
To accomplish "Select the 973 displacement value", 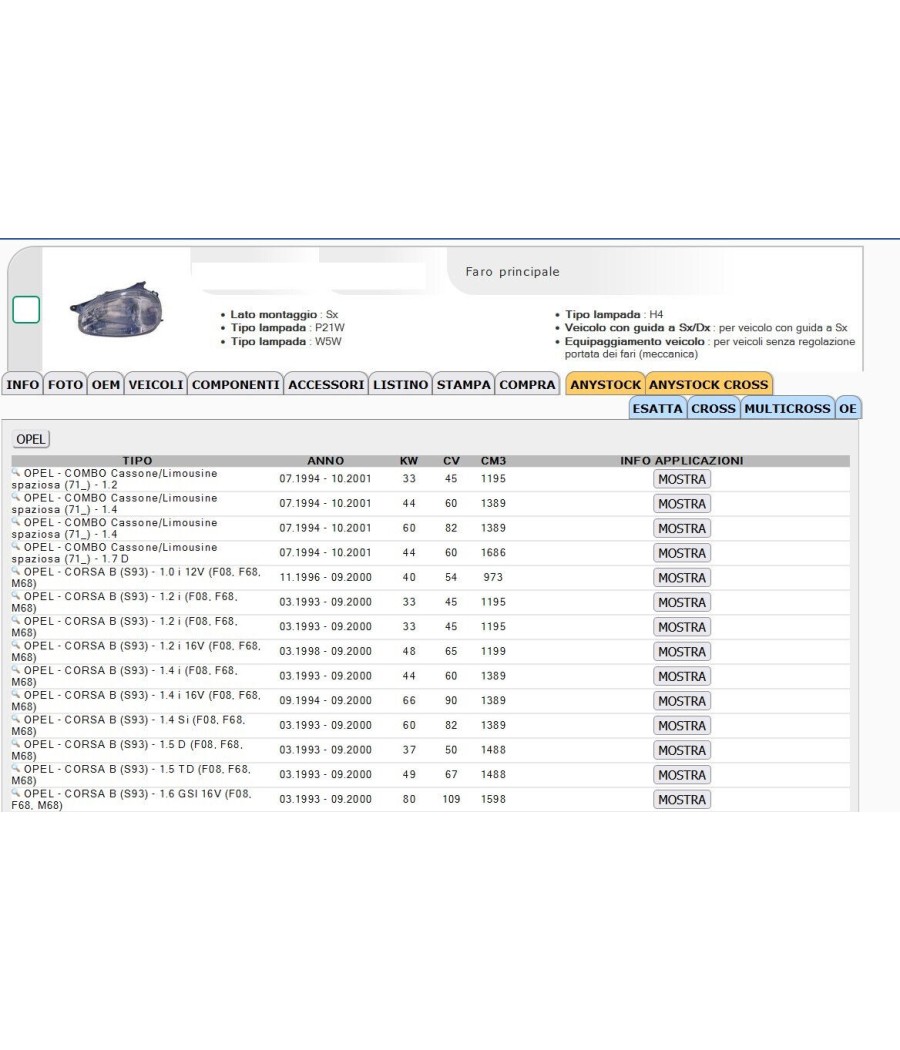I will (x=494, y=577).
